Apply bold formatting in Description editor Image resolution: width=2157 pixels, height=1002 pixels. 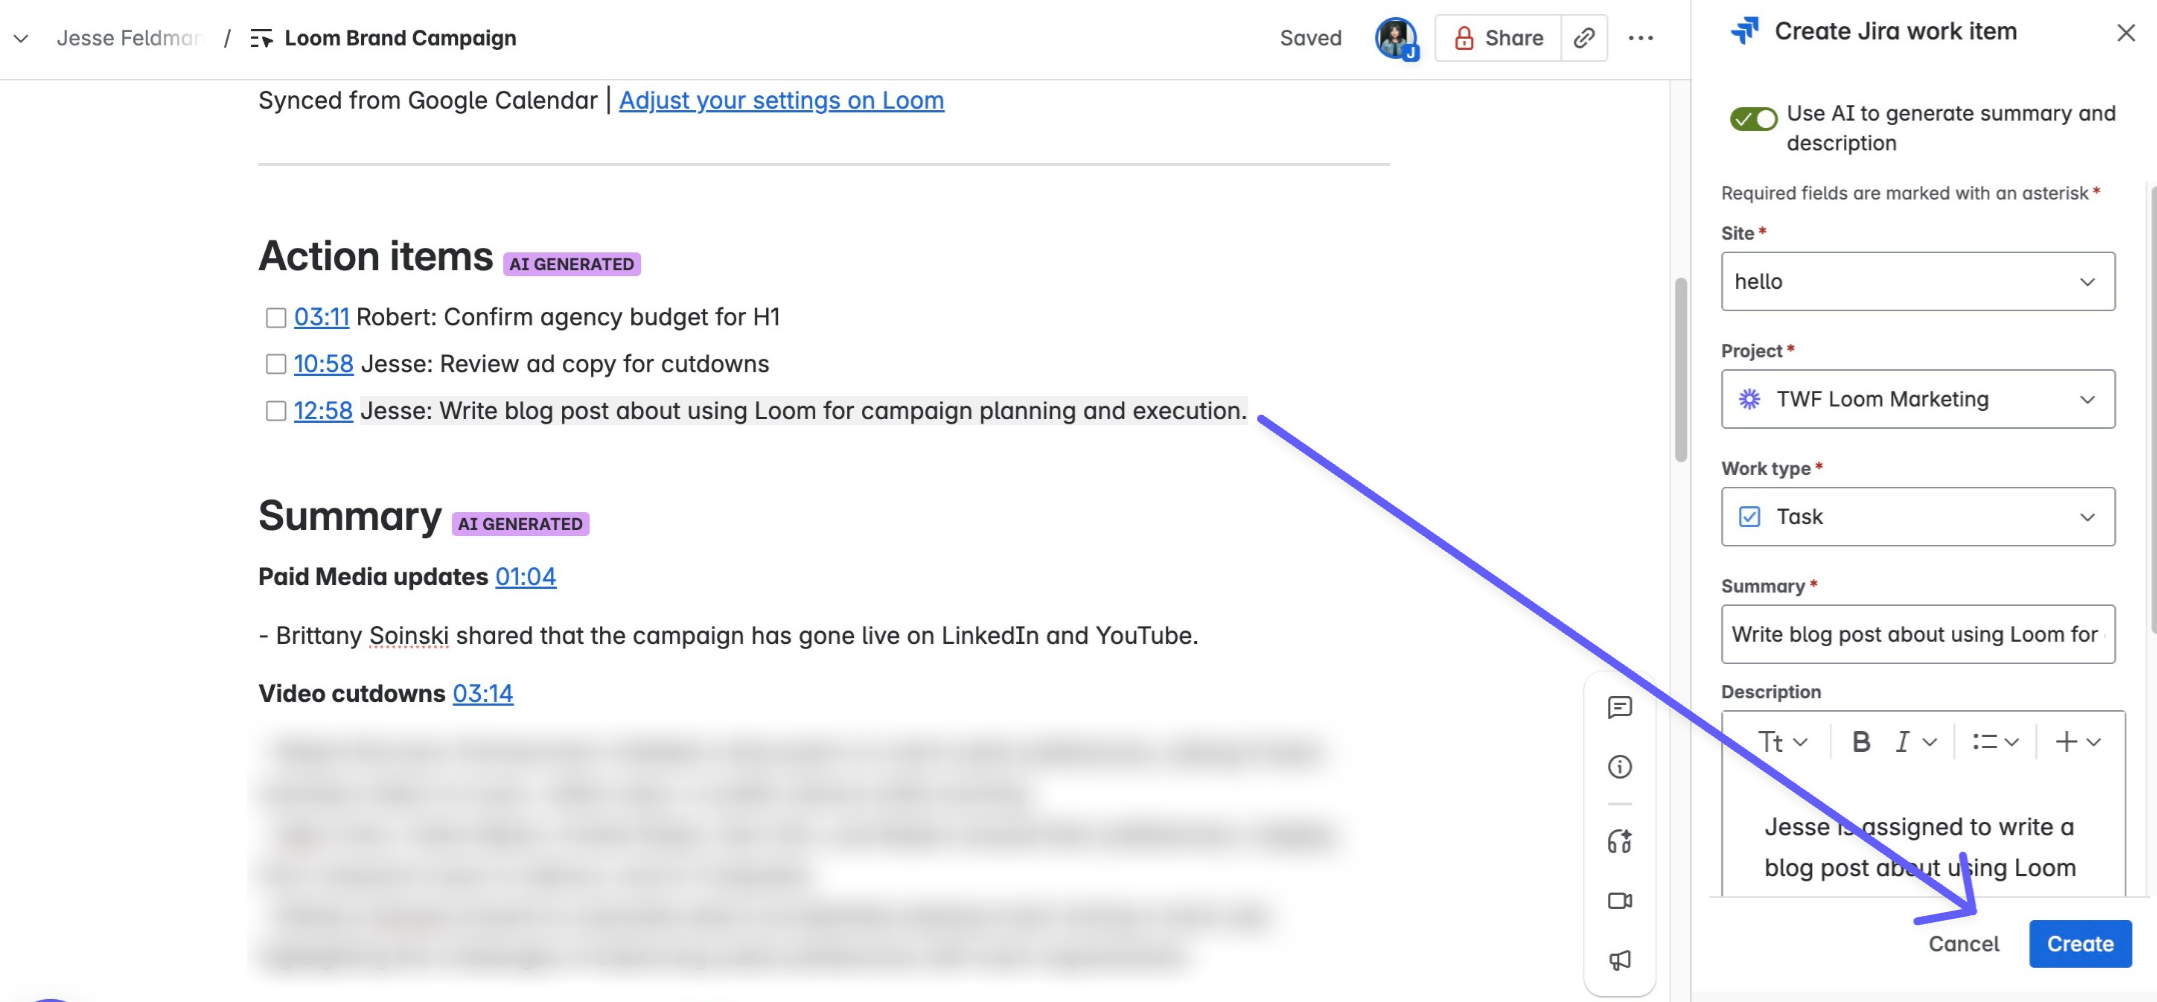click(x=1860, y=742)
